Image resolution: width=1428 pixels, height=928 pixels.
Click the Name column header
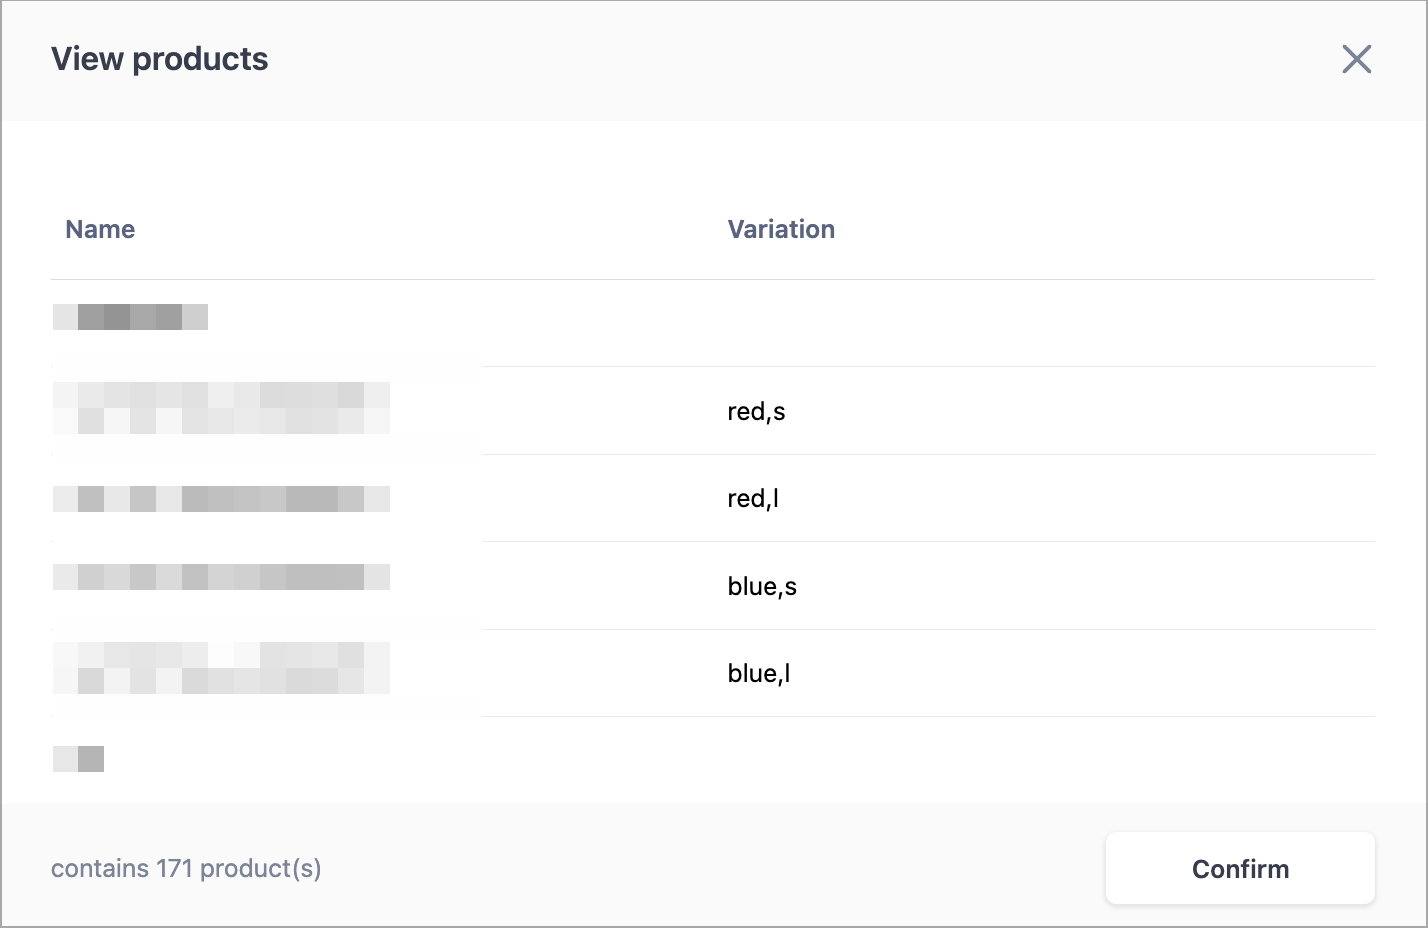point(100,229)
